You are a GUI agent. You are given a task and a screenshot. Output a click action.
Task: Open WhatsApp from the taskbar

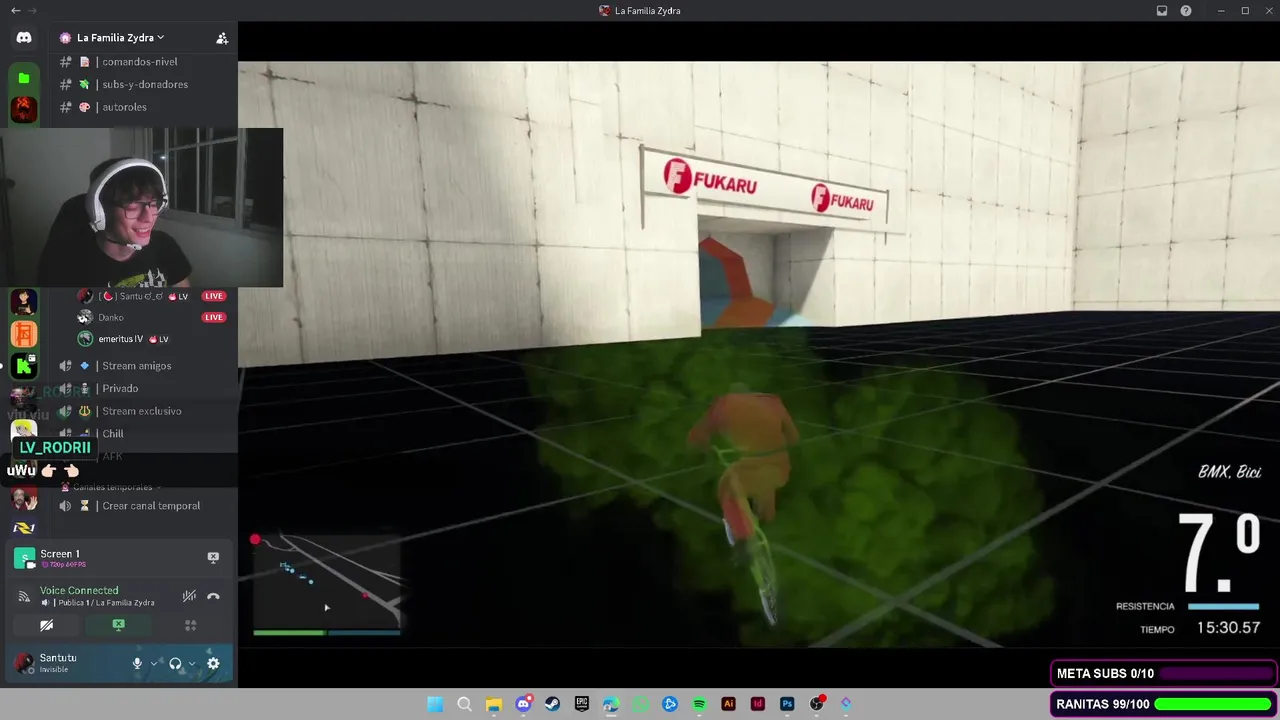point(641,704)
